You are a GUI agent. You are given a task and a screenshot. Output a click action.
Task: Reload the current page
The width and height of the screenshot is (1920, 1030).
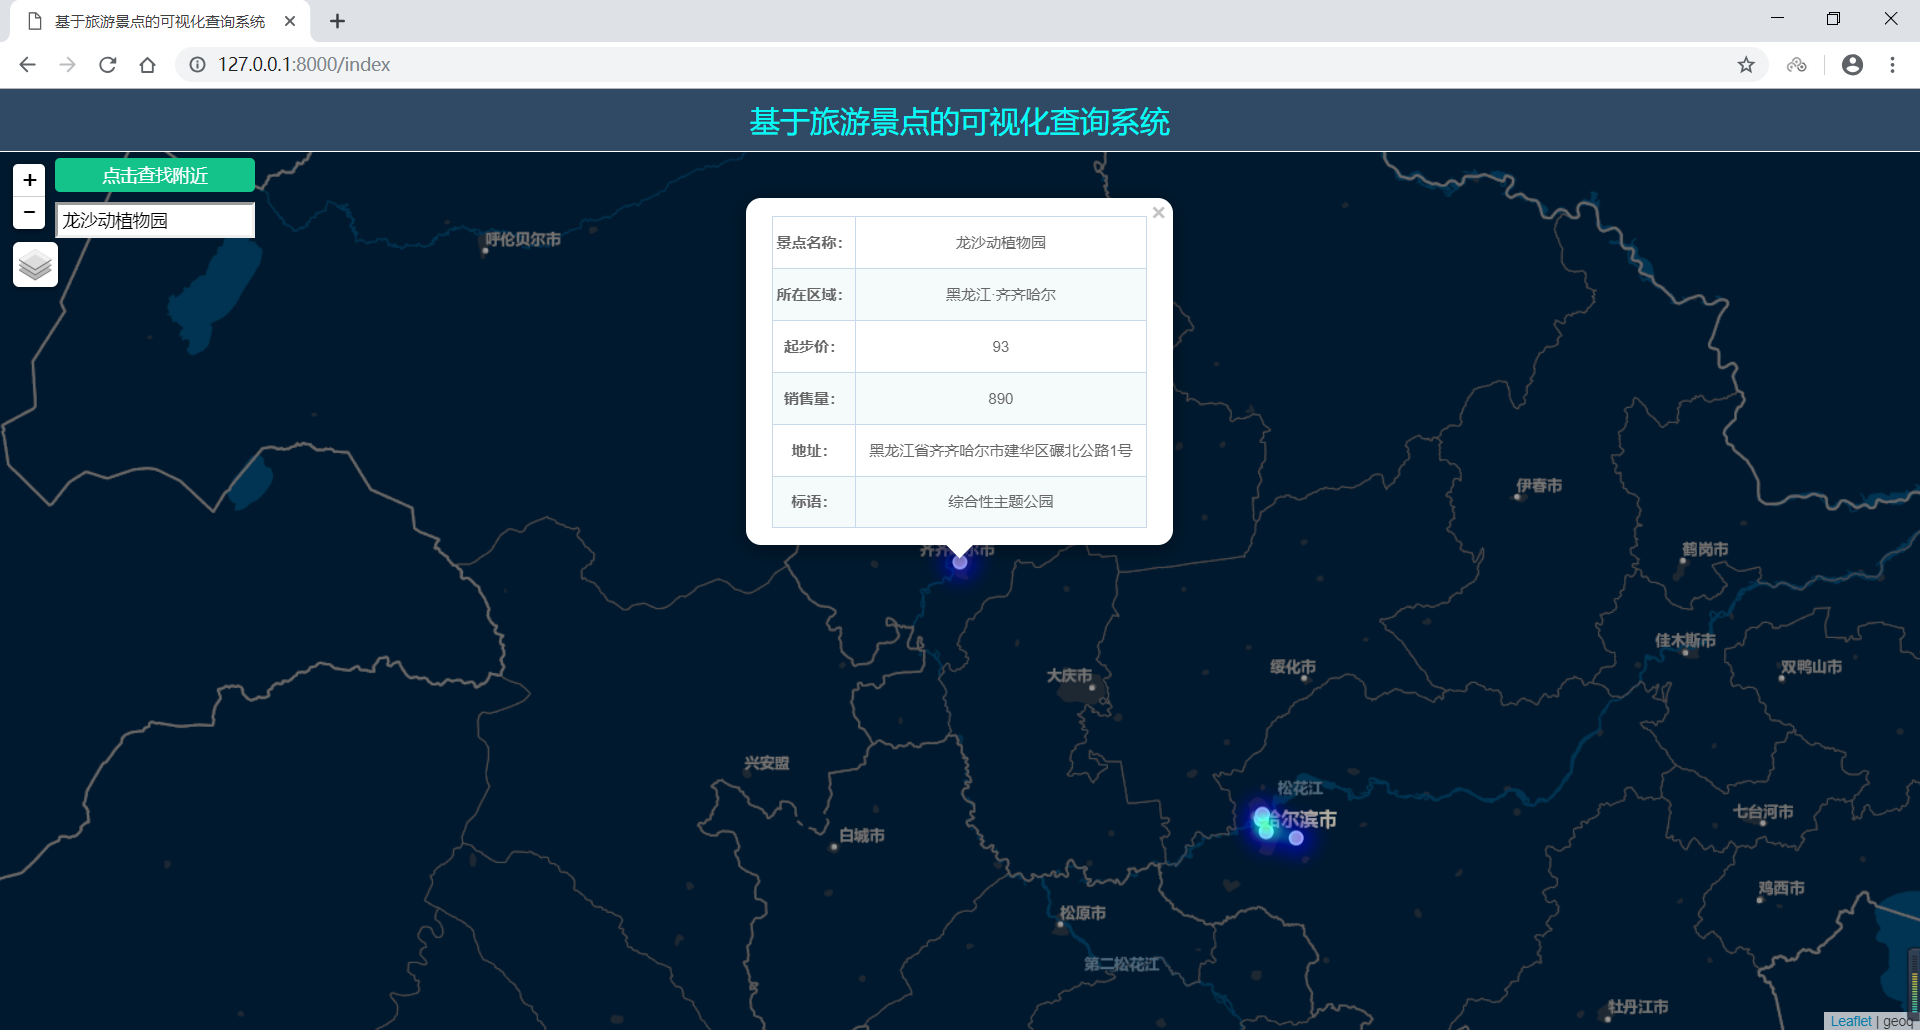[107, 64]
